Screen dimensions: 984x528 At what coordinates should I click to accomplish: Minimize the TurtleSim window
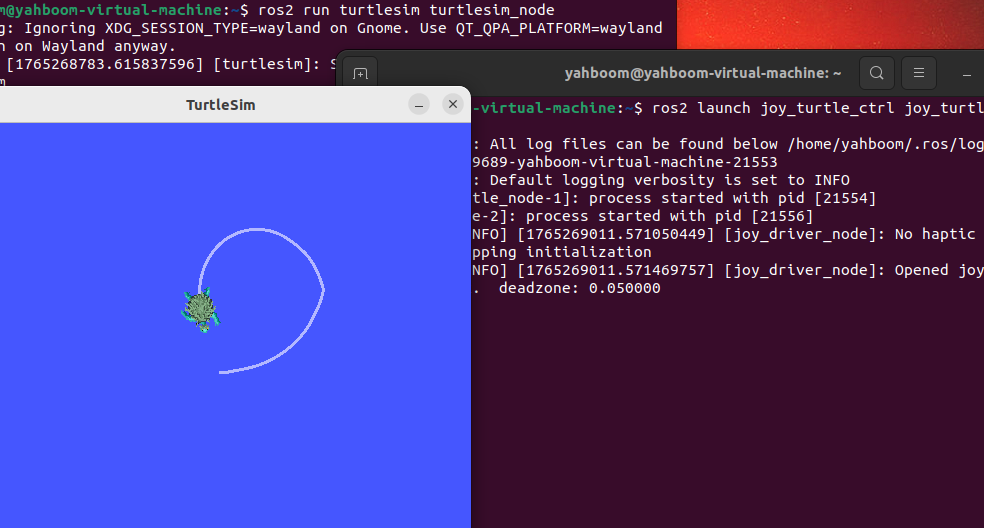pos(419,104)
